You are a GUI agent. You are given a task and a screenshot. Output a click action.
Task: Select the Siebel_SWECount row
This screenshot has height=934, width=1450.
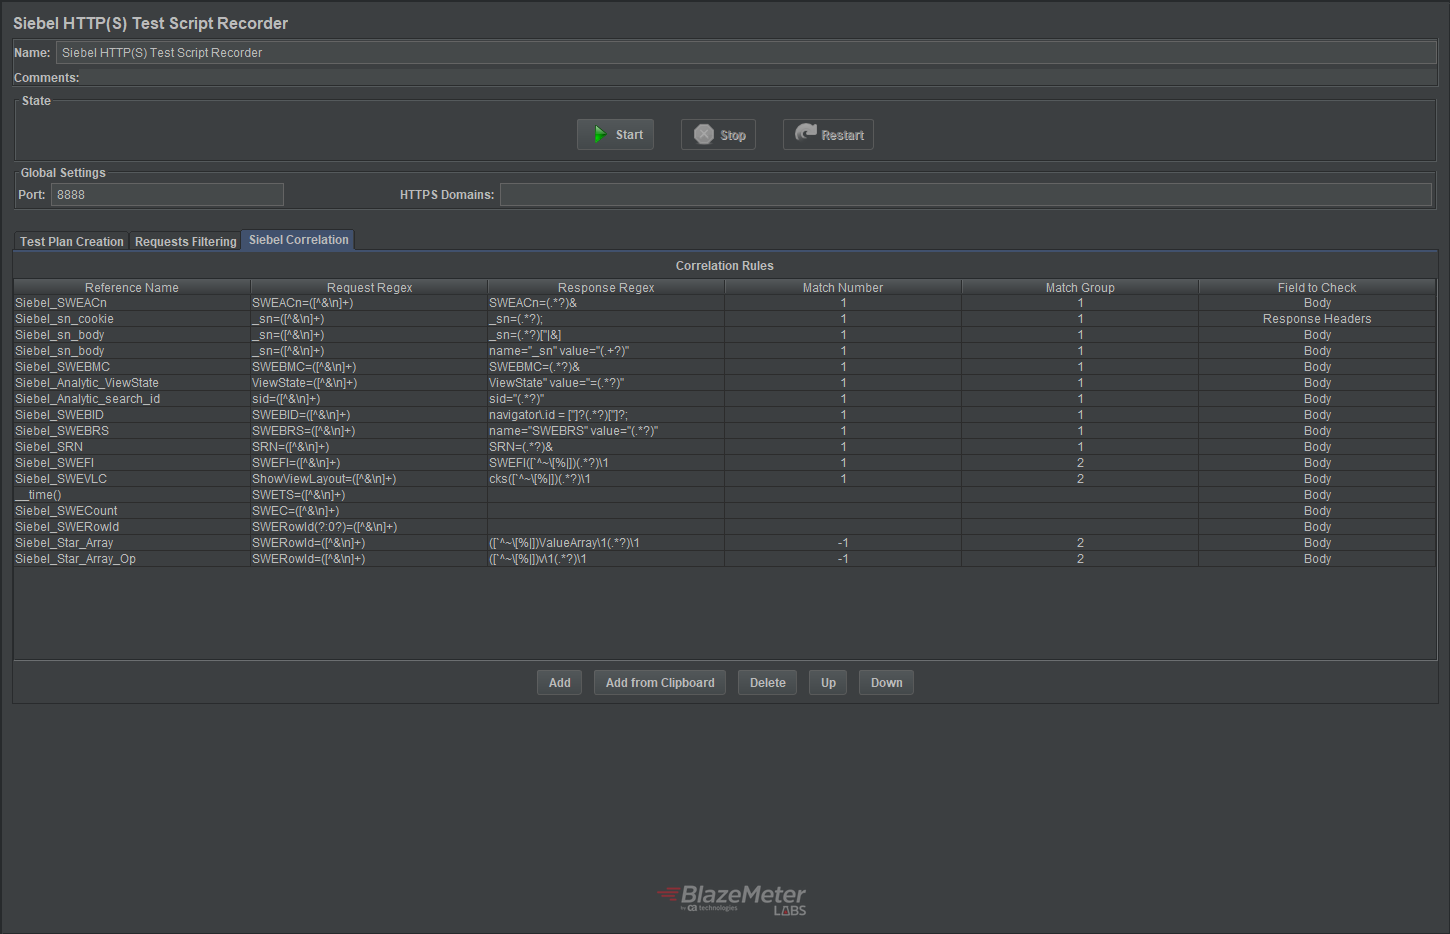(x=725, y=511)
